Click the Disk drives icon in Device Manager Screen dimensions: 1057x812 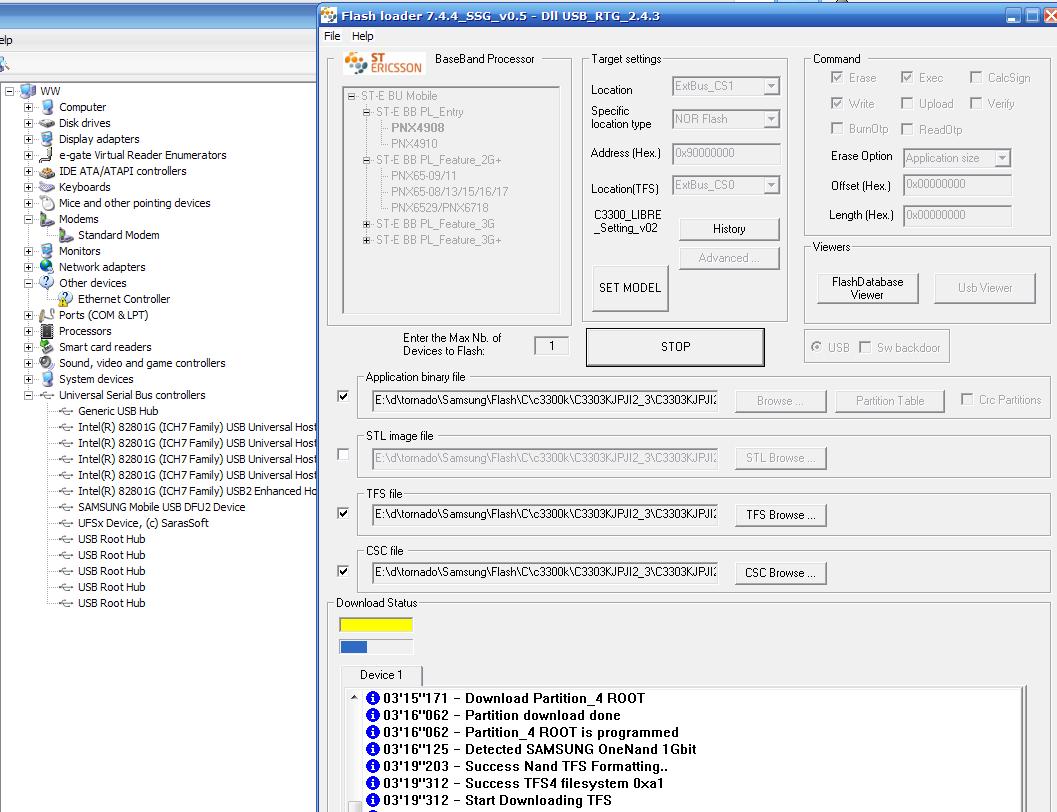(x=47, y=123)
